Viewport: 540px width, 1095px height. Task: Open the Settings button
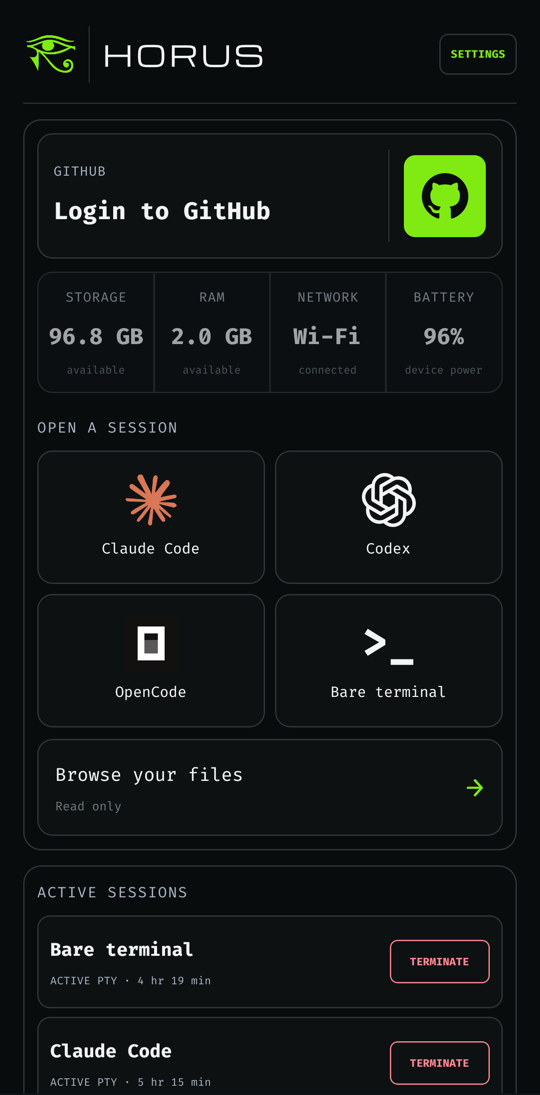pos(478,54)
